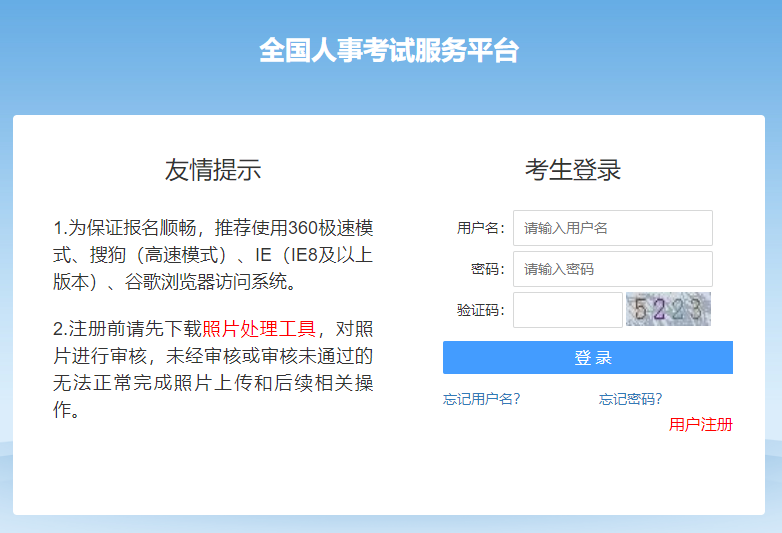
Task: Click the 验证码: label
Action: [x=480, y=310]
